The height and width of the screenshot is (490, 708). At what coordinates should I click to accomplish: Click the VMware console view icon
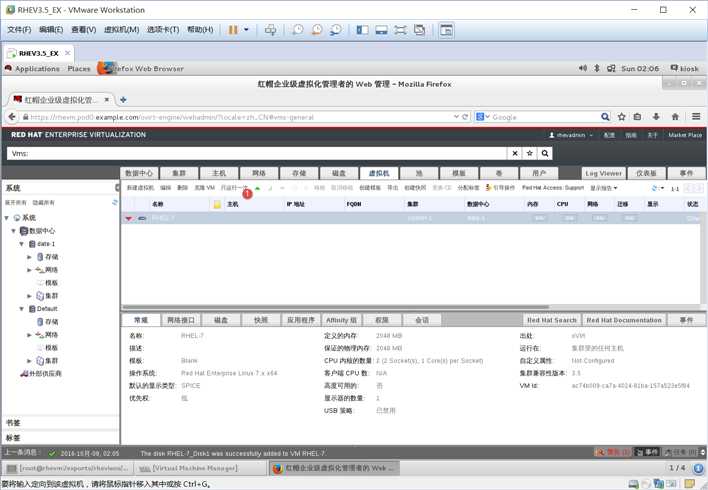point(446,30)
